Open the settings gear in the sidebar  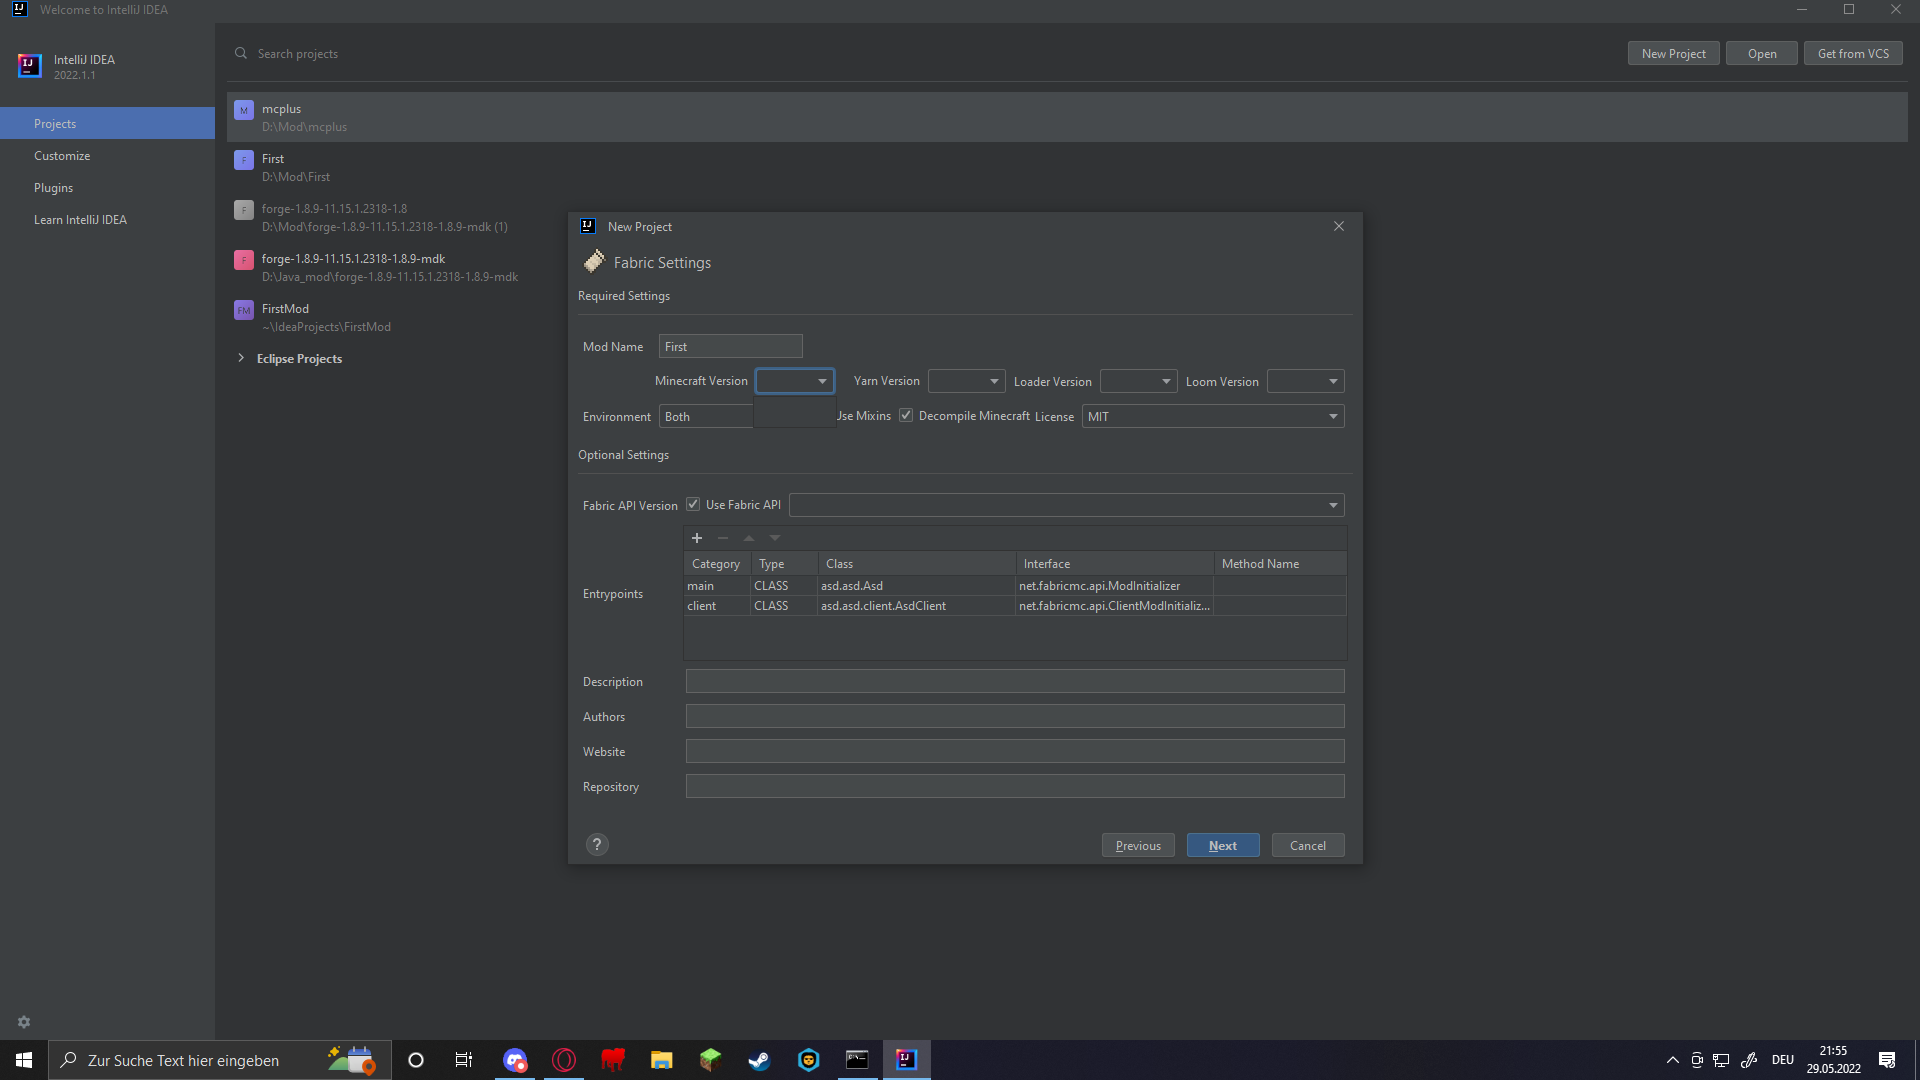pos(23,1021)
